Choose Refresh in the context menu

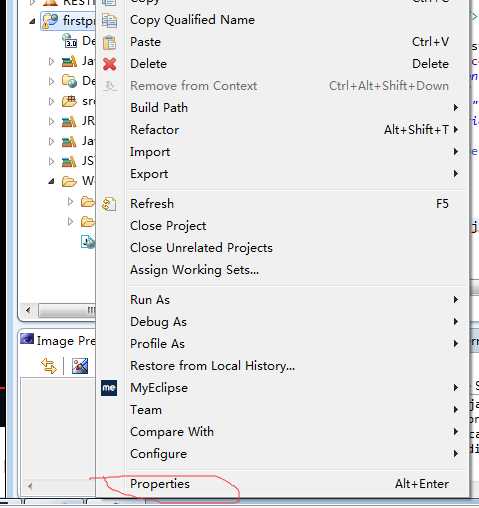pos(152,204)
